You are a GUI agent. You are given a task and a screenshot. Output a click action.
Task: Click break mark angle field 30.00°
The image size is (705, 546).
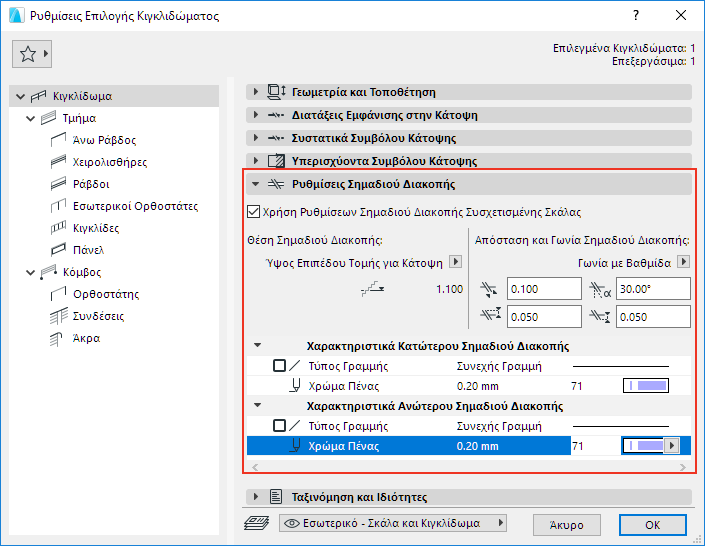click(x=653, y=289)
